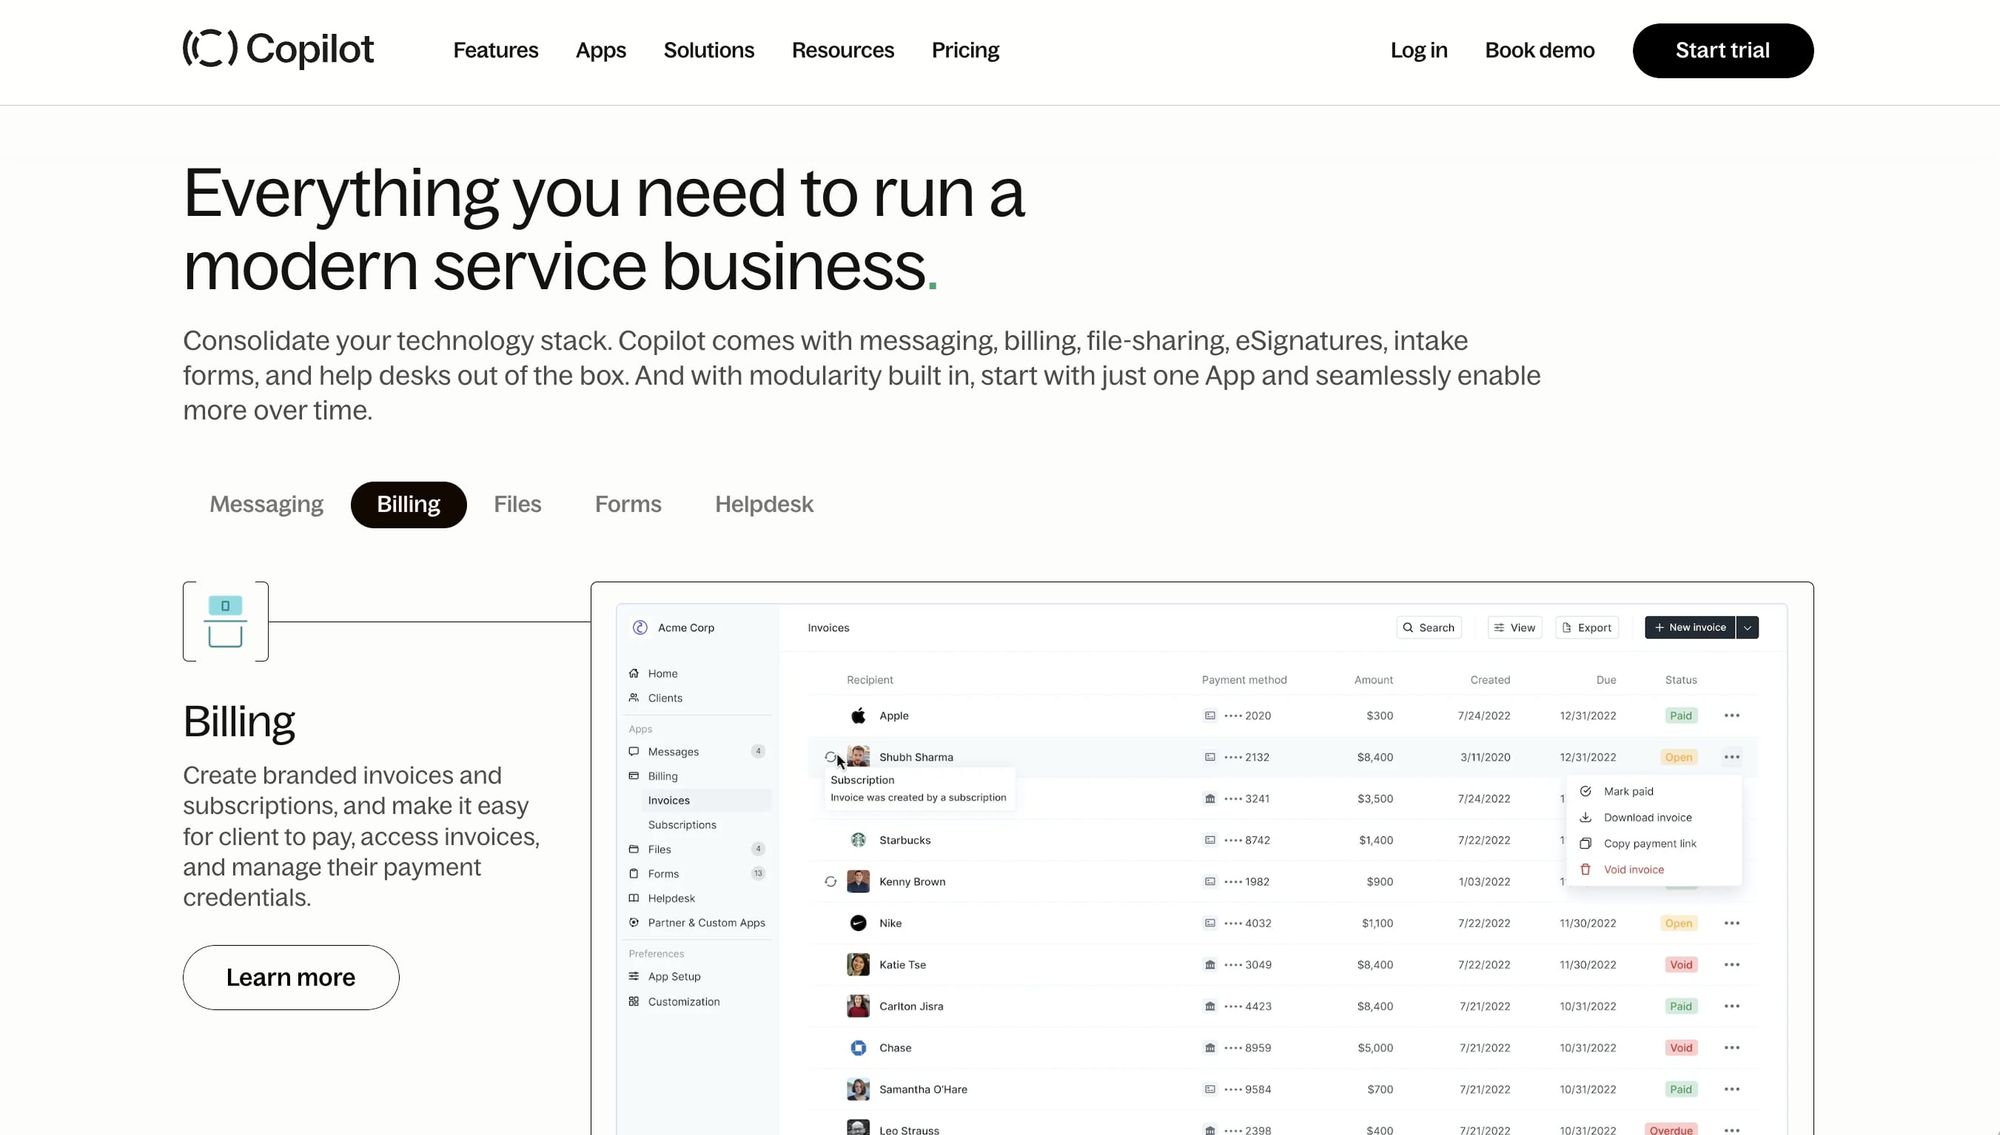Click the Copilot logo icon
The width and height of the screenshot is (2000, 1135).
(210, 48)
